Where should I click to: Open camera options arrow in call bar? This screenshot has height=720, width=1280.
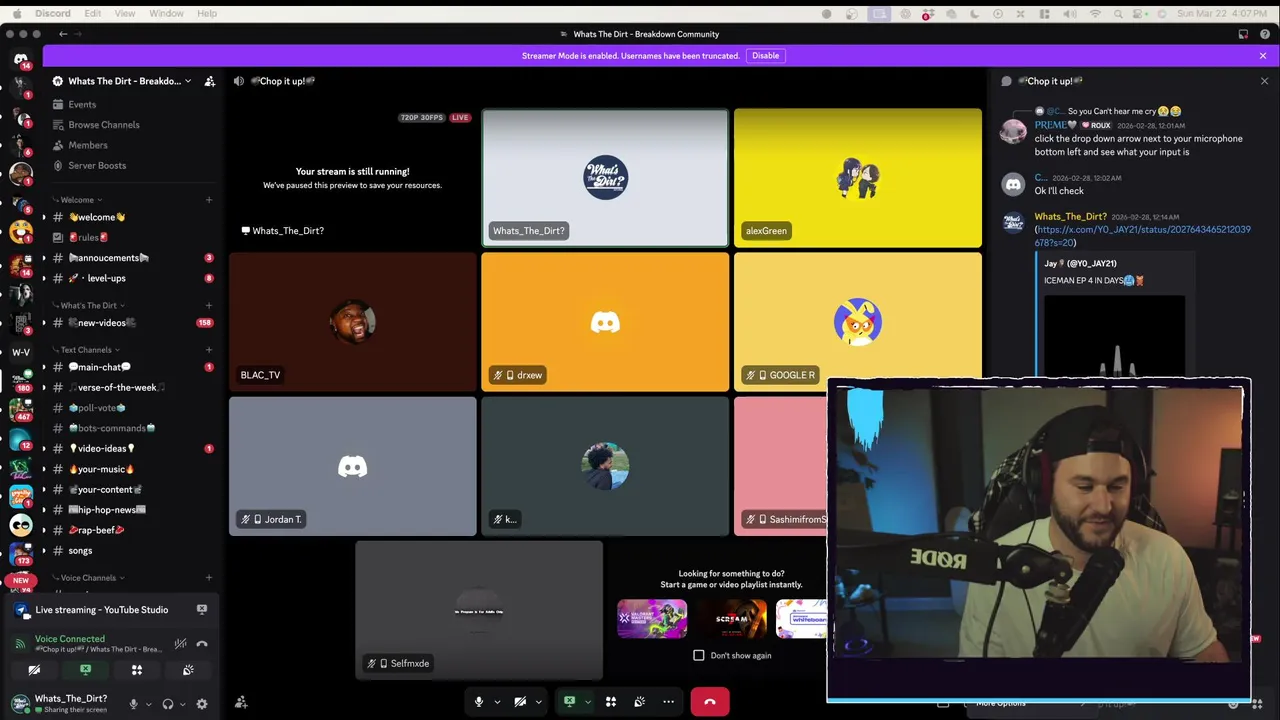tap(538, 702)
